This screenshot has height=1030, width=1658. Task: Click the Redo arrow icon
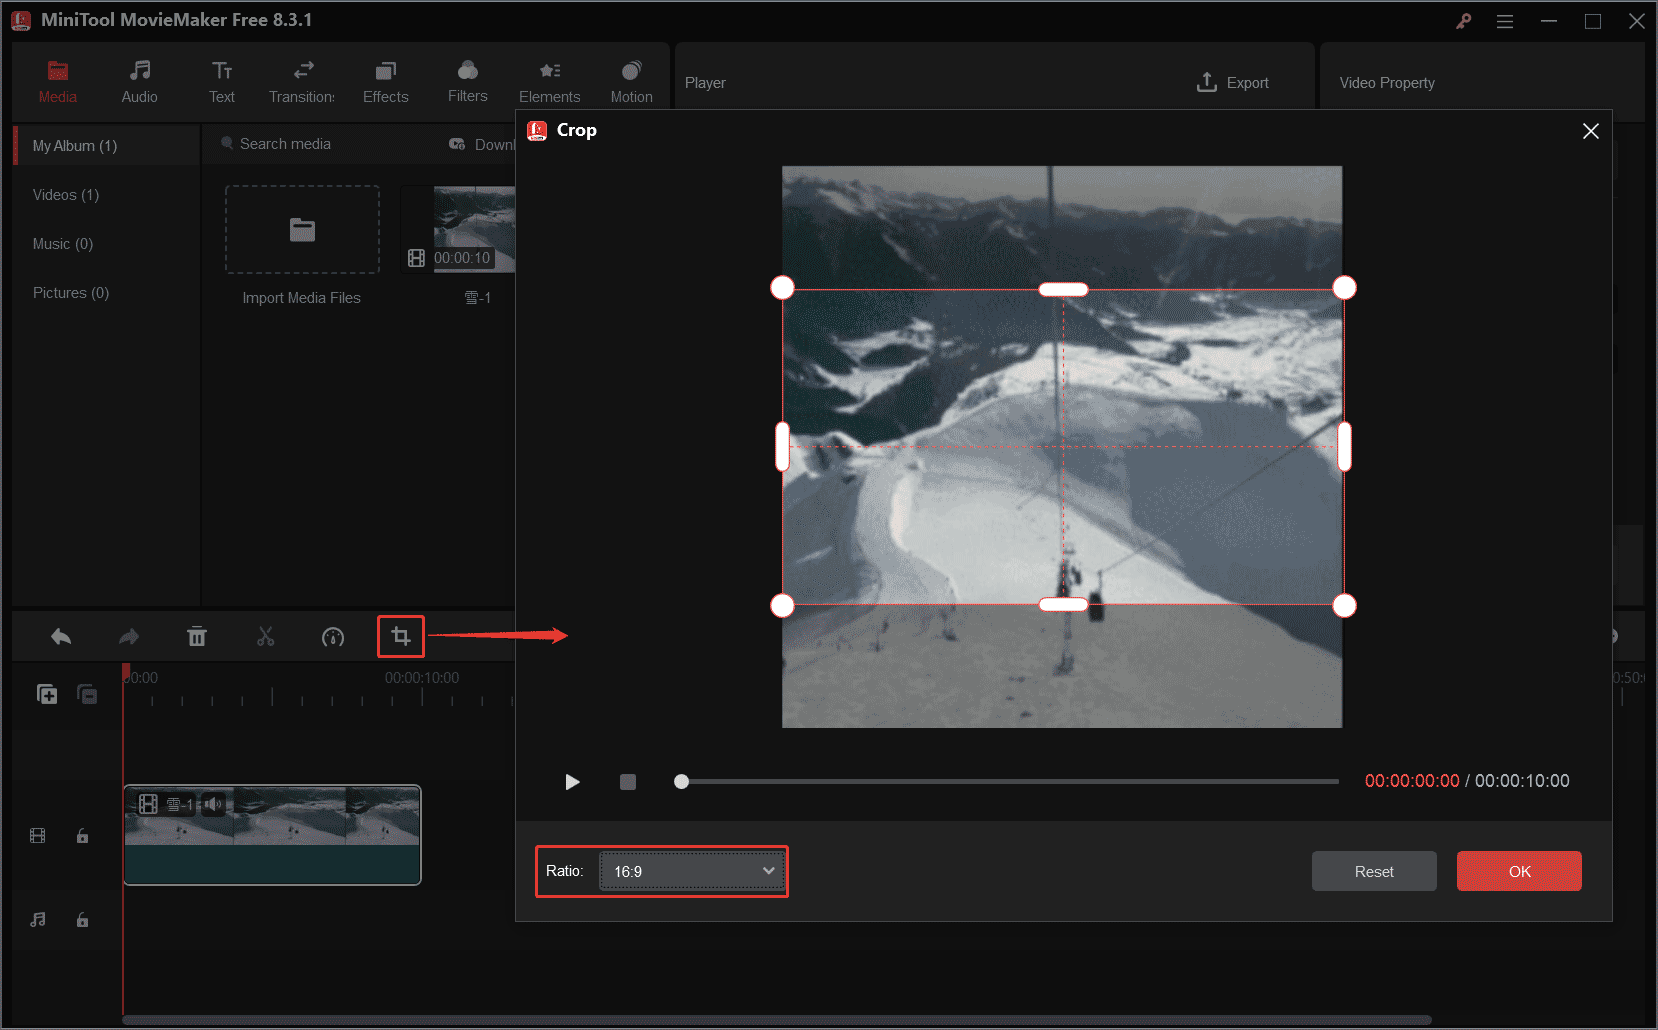pos(129,637)
